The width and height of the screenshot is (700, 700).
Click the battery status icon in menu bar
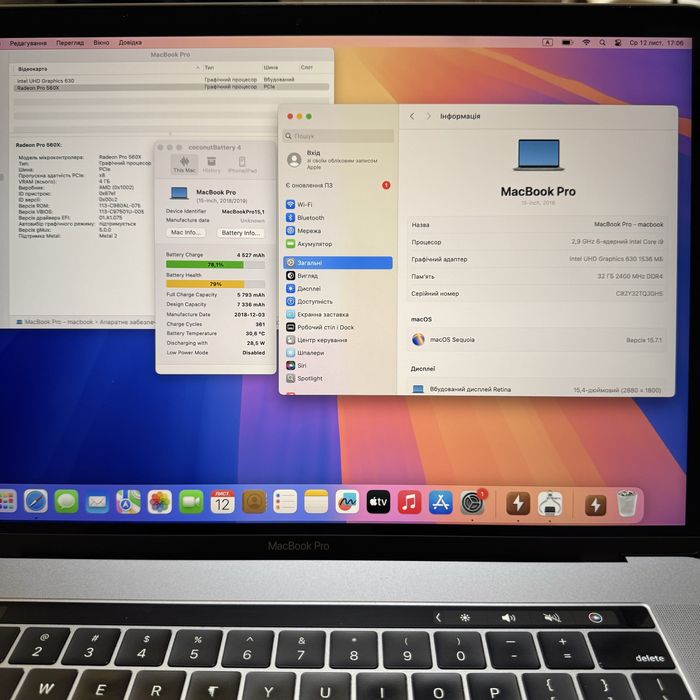[567, 43]
